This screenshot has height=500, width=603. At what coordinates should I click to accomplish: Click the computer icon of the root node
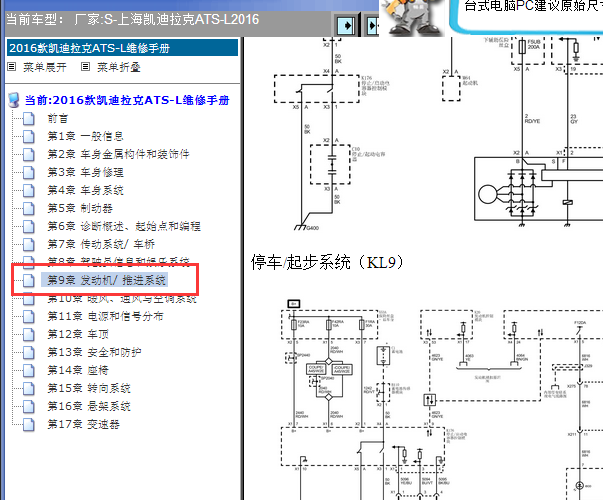point(14,100)
